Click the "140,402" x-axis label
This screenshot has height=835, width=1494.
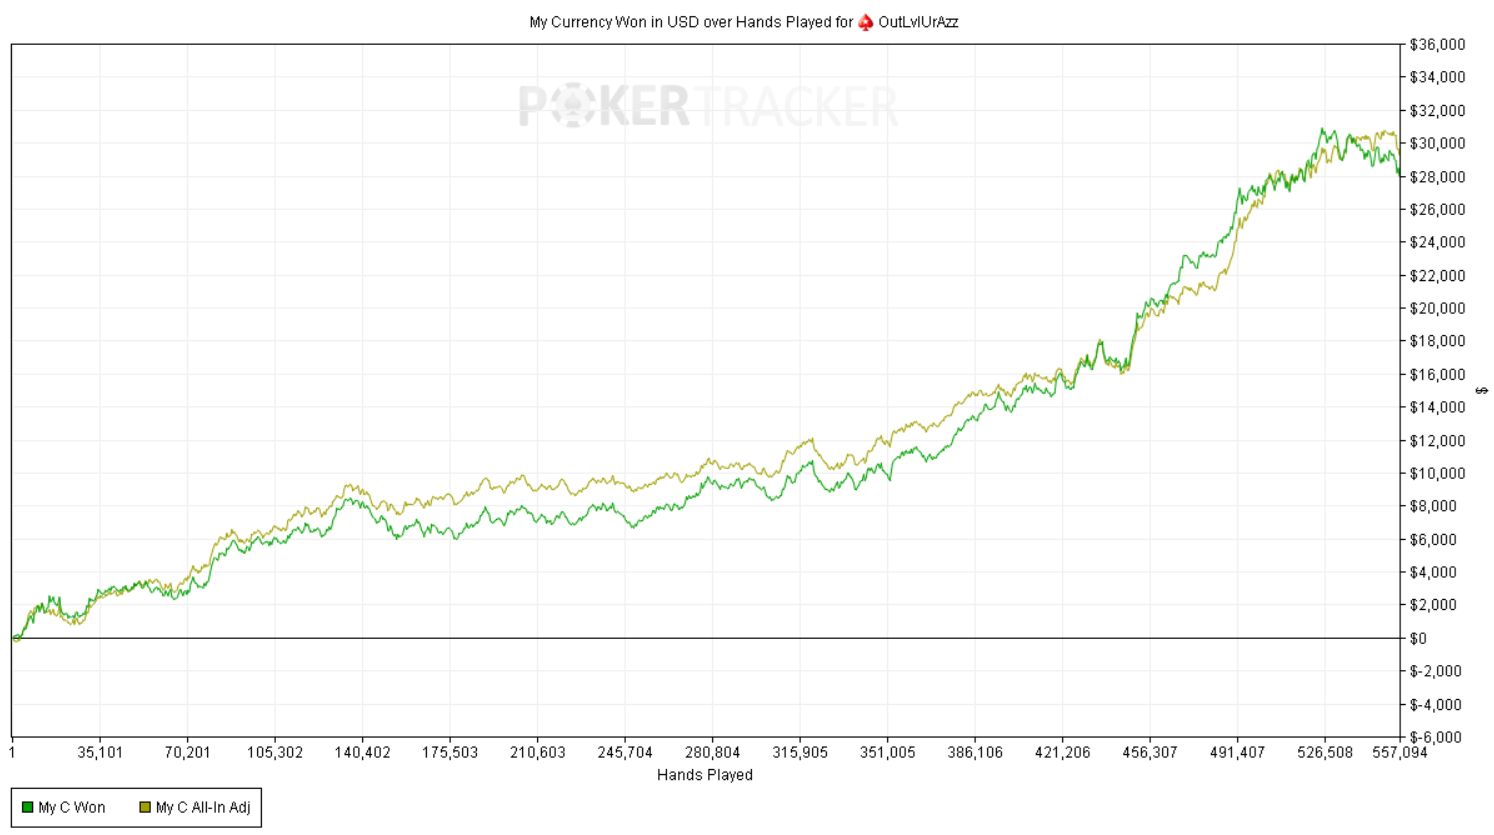362,752
